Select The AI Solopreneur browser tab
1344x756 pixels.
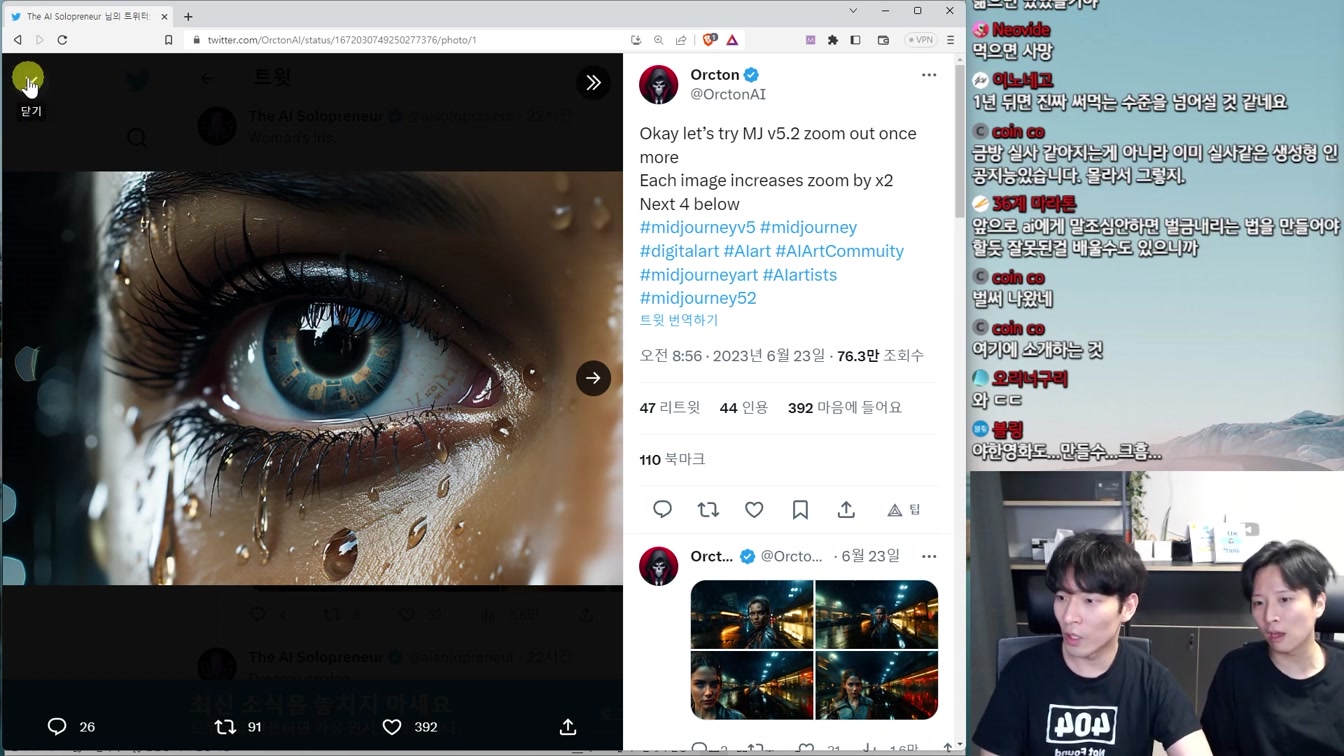pos(88,16)
